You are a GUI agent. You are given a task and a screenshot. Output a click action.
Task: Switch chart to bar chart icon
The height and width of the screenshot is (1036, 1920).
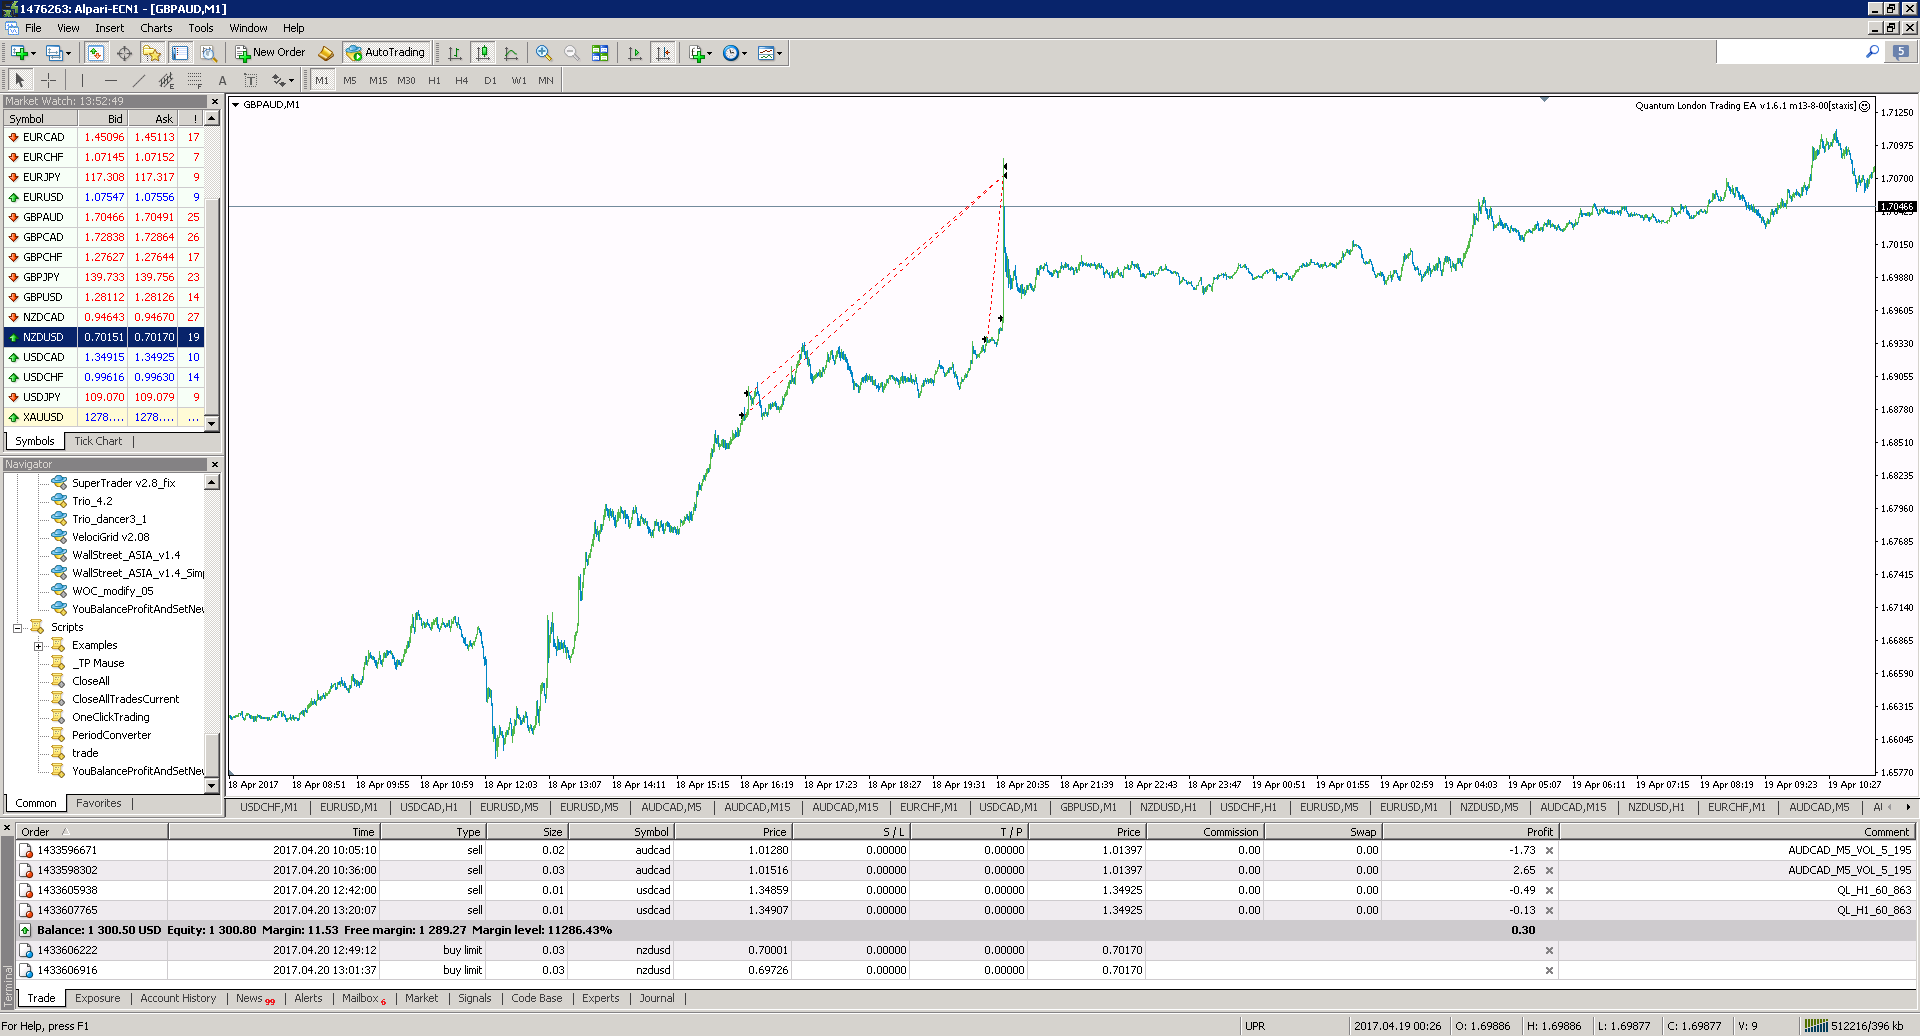[455, 53]
